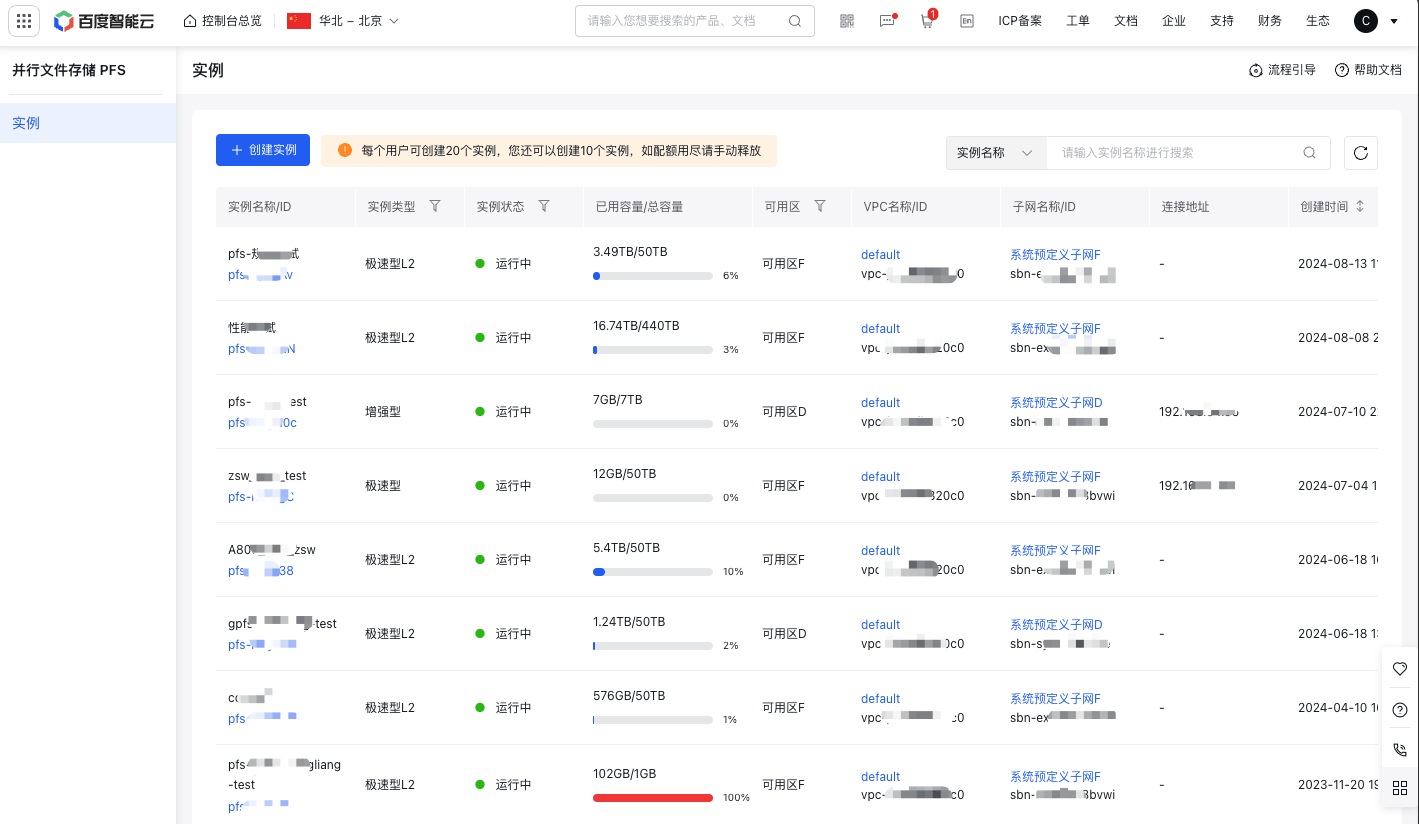Image resolution: width=1419 pixels, height=824 pixels.
Task: Open 系统预定义子网D link in 增强型 row
Action: coord(1056,403)
